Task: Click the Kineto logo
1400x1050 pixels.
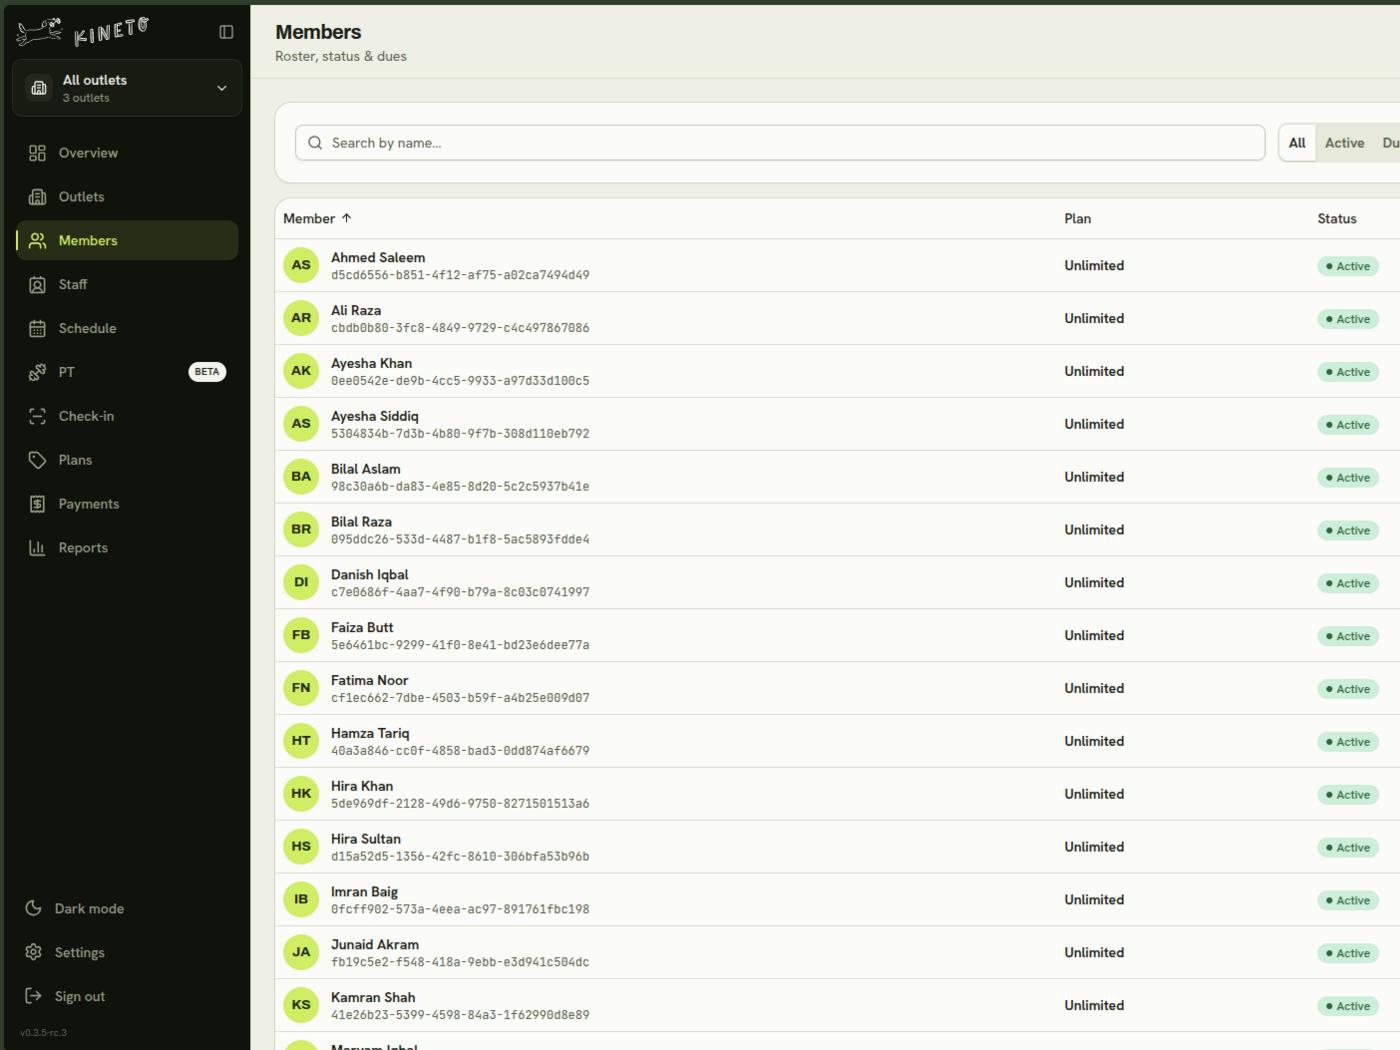Action: pos(82,32)
